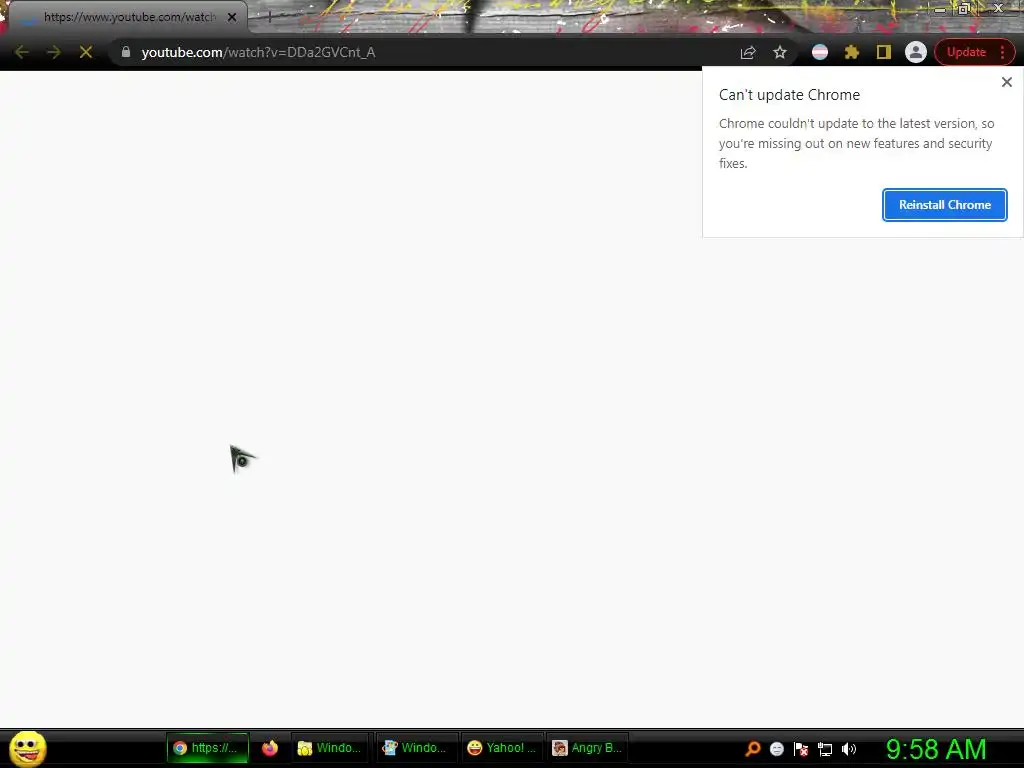Open the round white tray icon
The image size is (1024, 768).
(776, 748)
